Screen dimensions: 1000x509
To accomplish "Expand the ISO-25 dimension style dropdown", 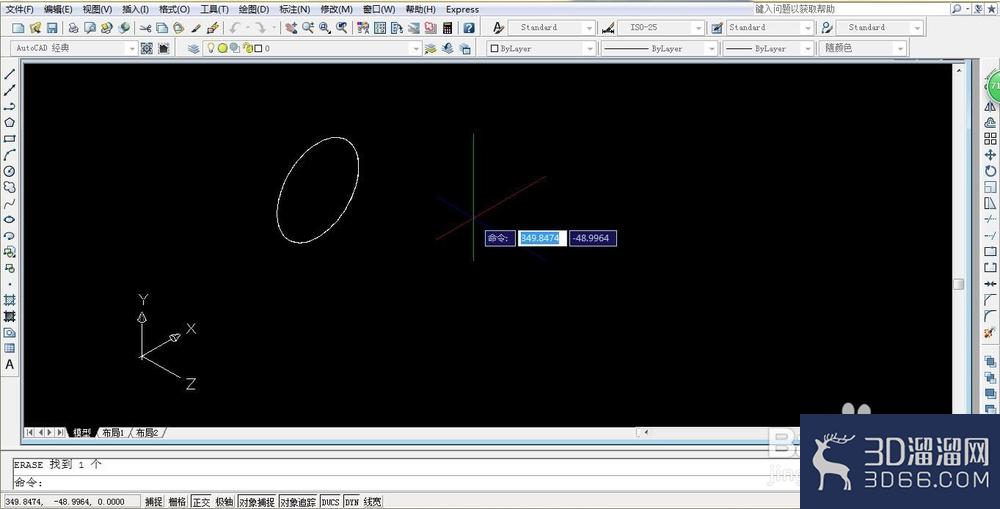I will coord(661,27).
